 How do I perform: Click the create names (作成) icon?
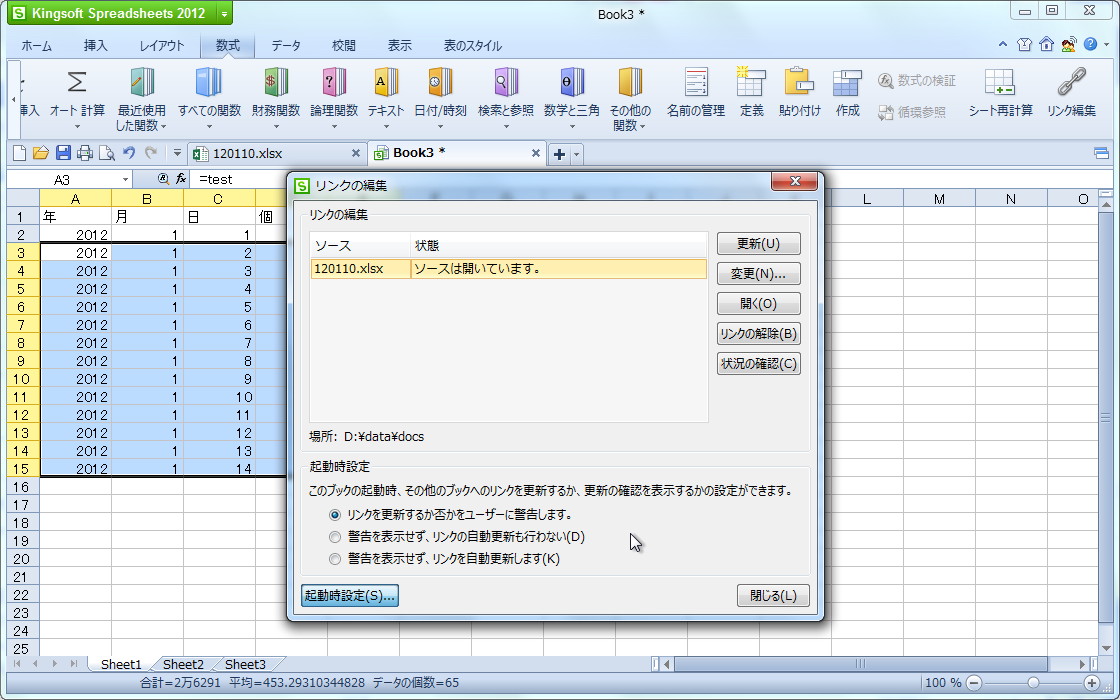pyautogui.click(x=847, y=83)
